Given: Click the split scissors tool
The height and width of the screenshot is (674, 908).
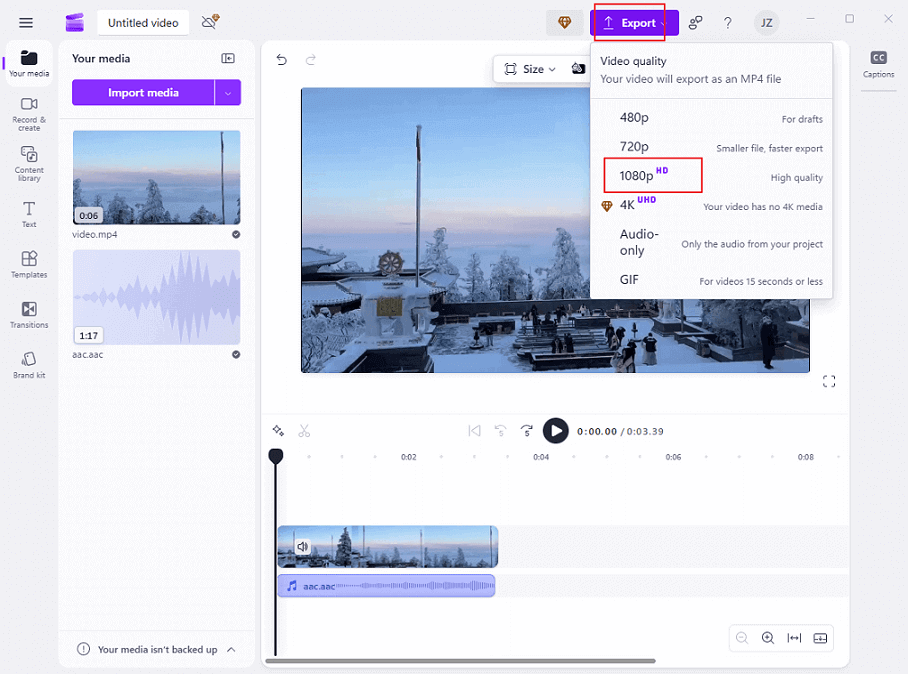Looking at the screenshot, I should 304,431.
